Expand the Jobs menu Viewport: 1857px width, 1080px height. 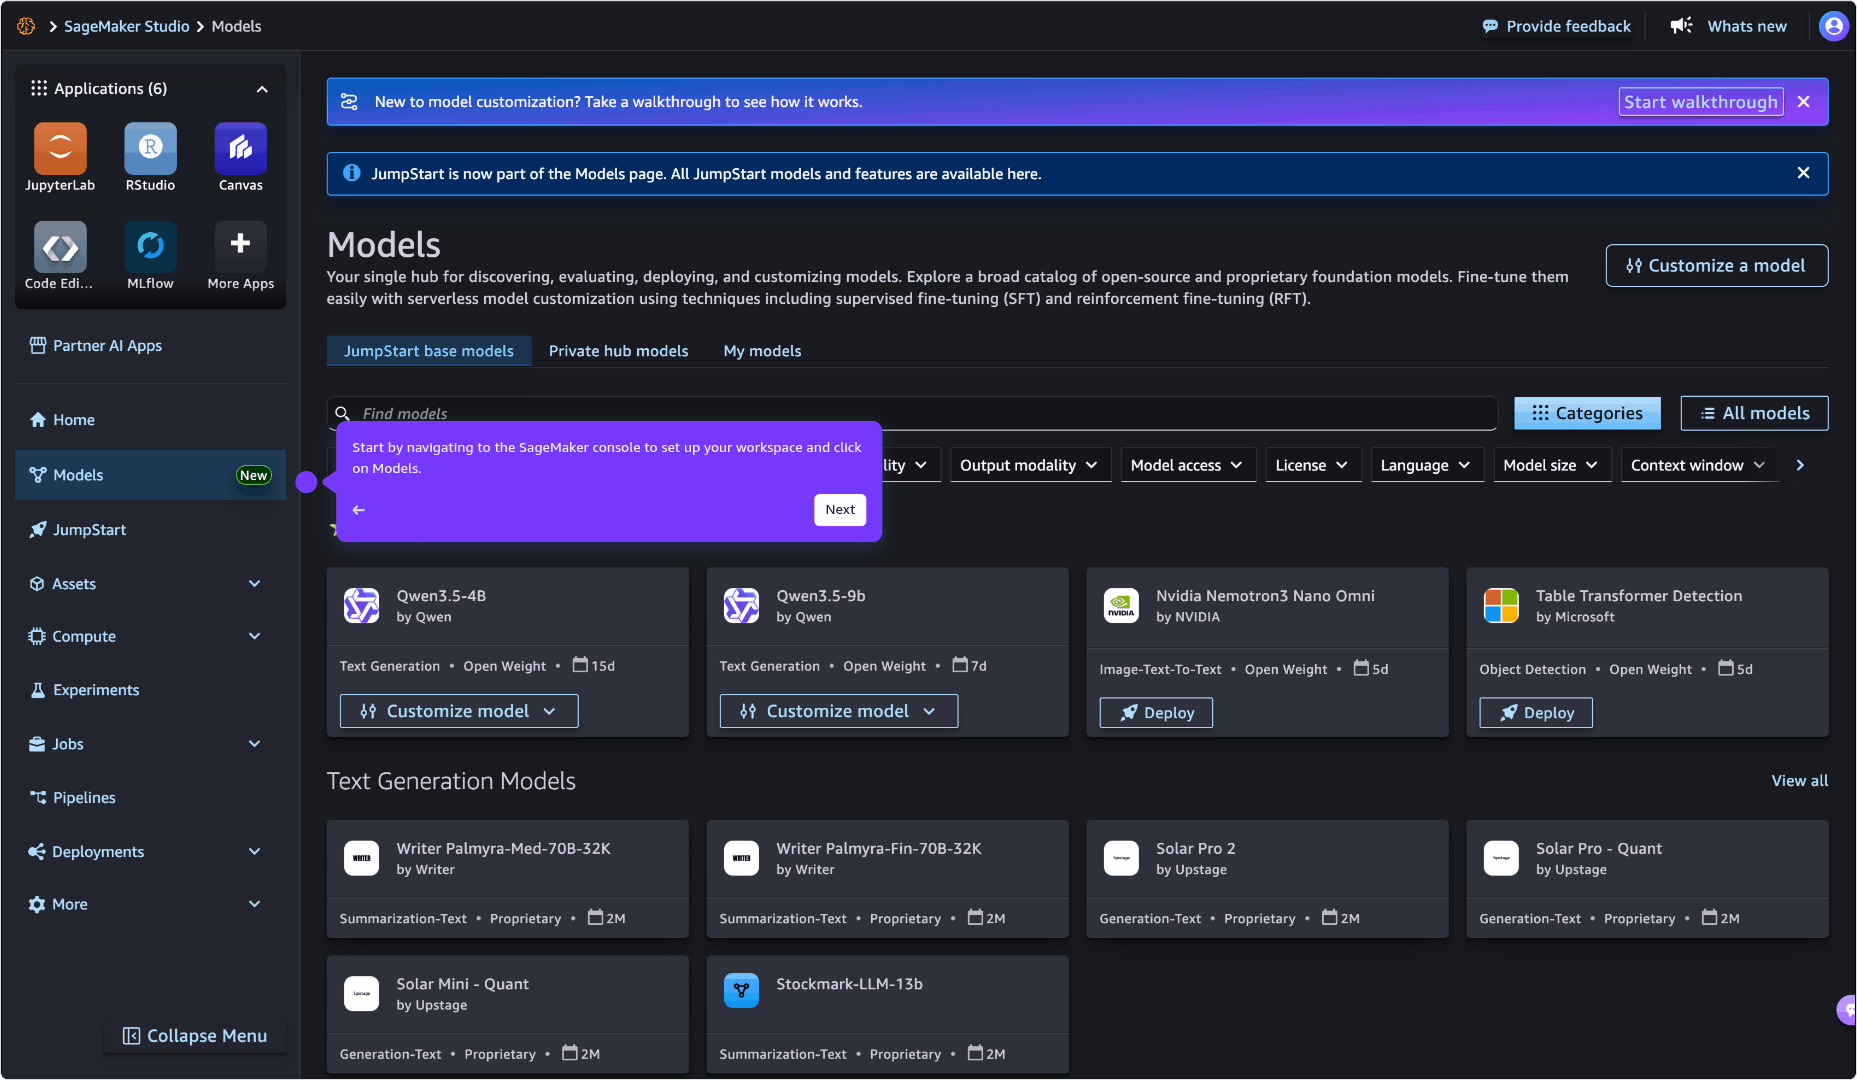pyautogui.click(x=254, y=744)
